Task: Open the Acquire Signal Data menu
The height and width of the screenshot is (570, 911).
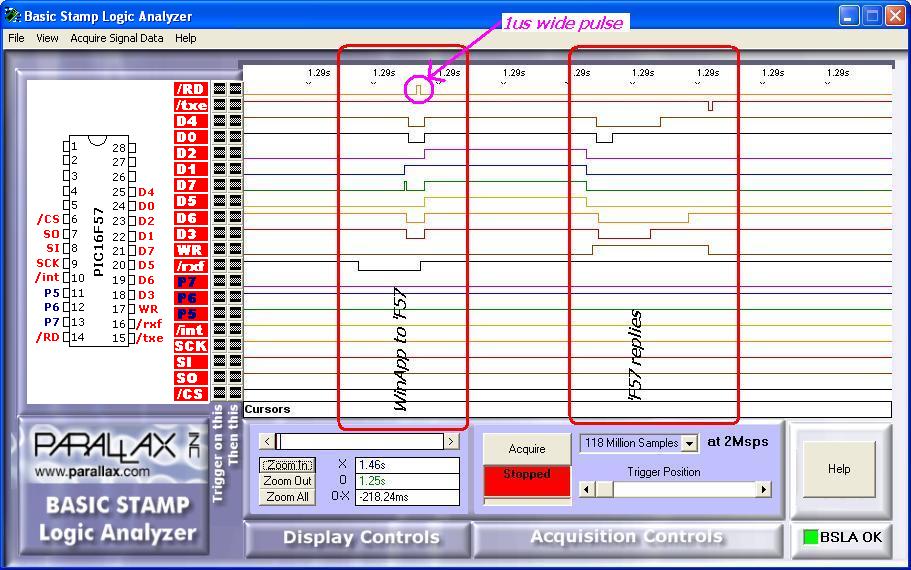Action: pyautogui.click(x=117, y=38)
